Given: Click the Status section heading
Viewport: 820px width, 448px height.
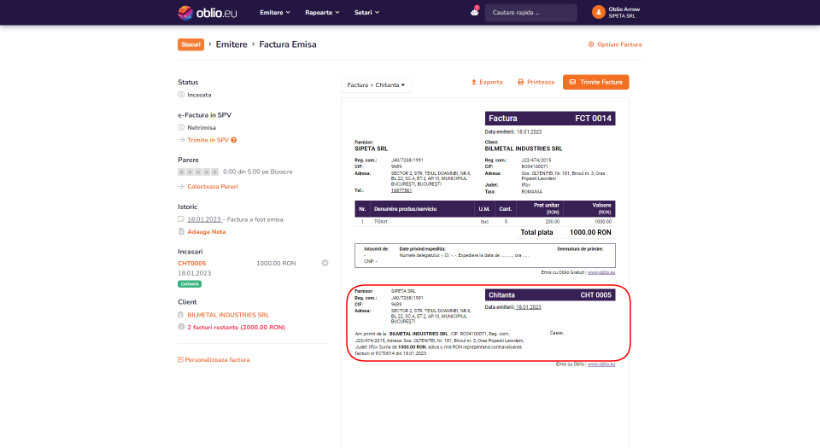Looking at the screenshot, I should click(188, 82).
